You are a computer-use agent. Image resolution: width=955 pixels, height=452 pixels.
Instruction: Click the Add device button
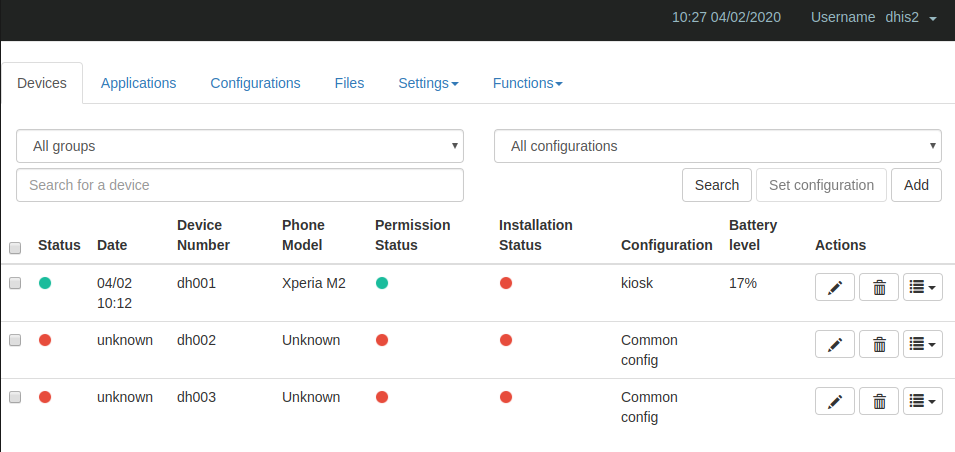click(916, 185)
